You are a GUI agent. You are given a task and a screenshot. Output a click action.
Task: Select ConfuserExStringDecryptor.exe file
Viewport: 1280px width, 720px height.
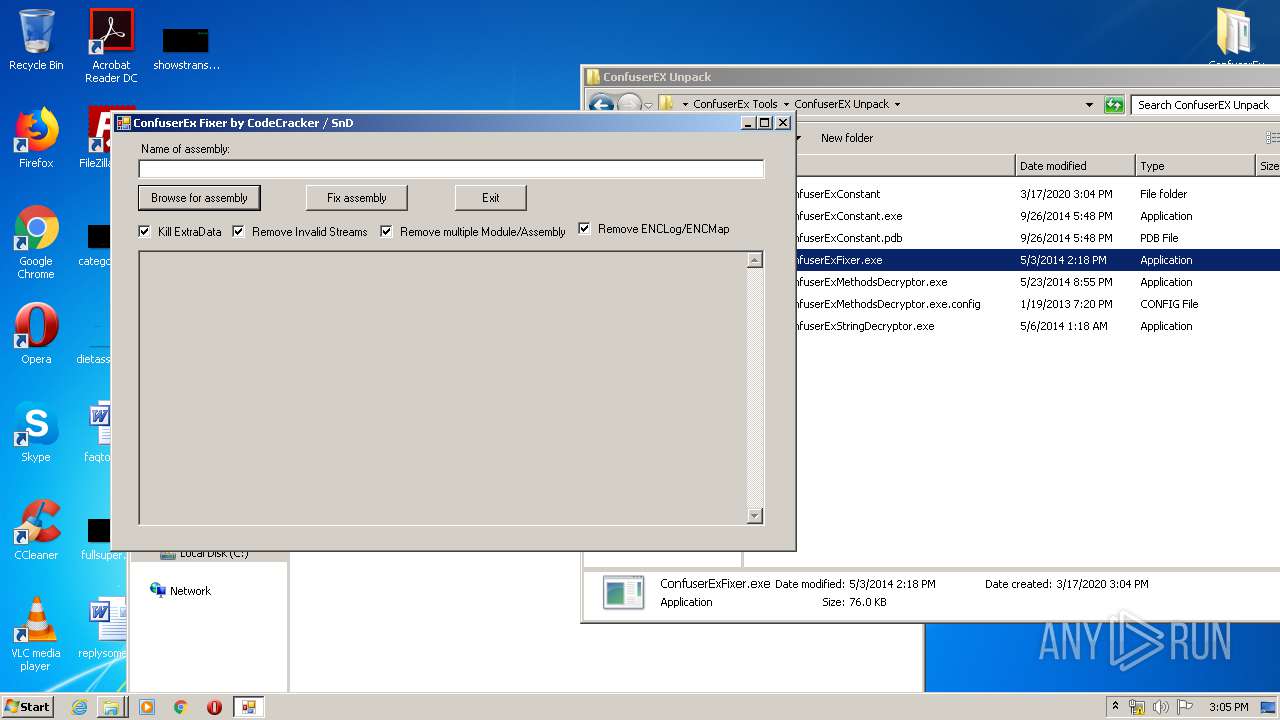click(1037, 326)
